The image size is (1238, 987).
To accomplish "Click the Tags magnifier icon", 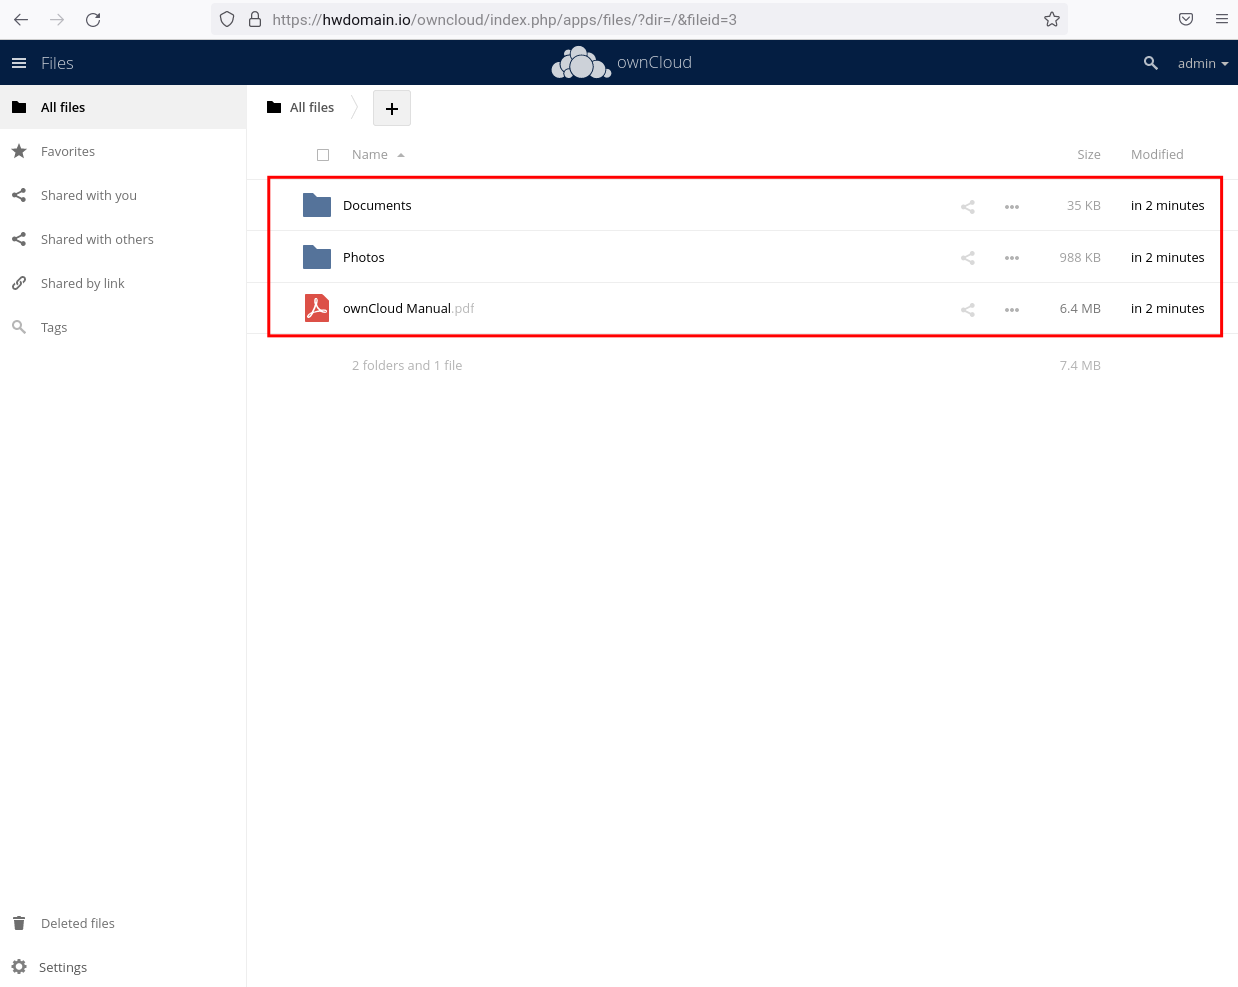I will [19, 327].
